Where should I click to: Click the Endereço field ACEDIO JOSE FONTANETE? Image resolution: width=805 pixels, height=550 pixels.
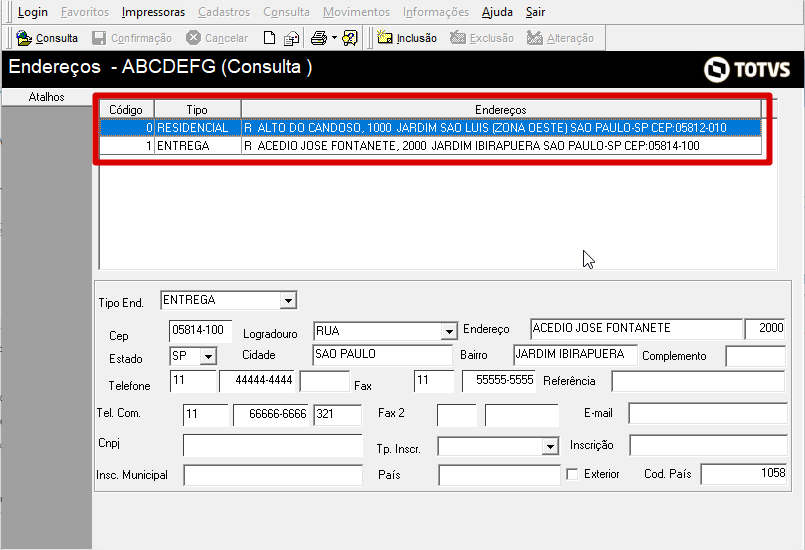[x=636, y=329]
